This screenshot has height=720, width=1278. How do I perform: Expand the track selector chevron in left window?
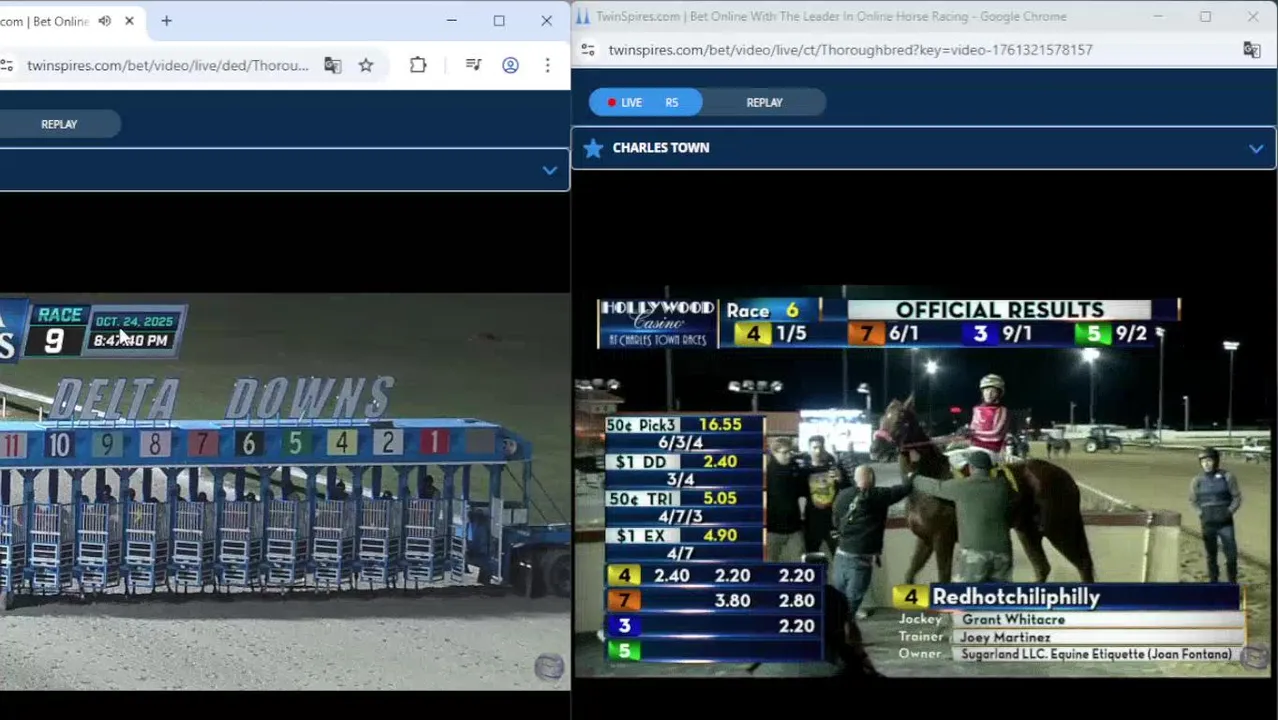coord(549,171)
